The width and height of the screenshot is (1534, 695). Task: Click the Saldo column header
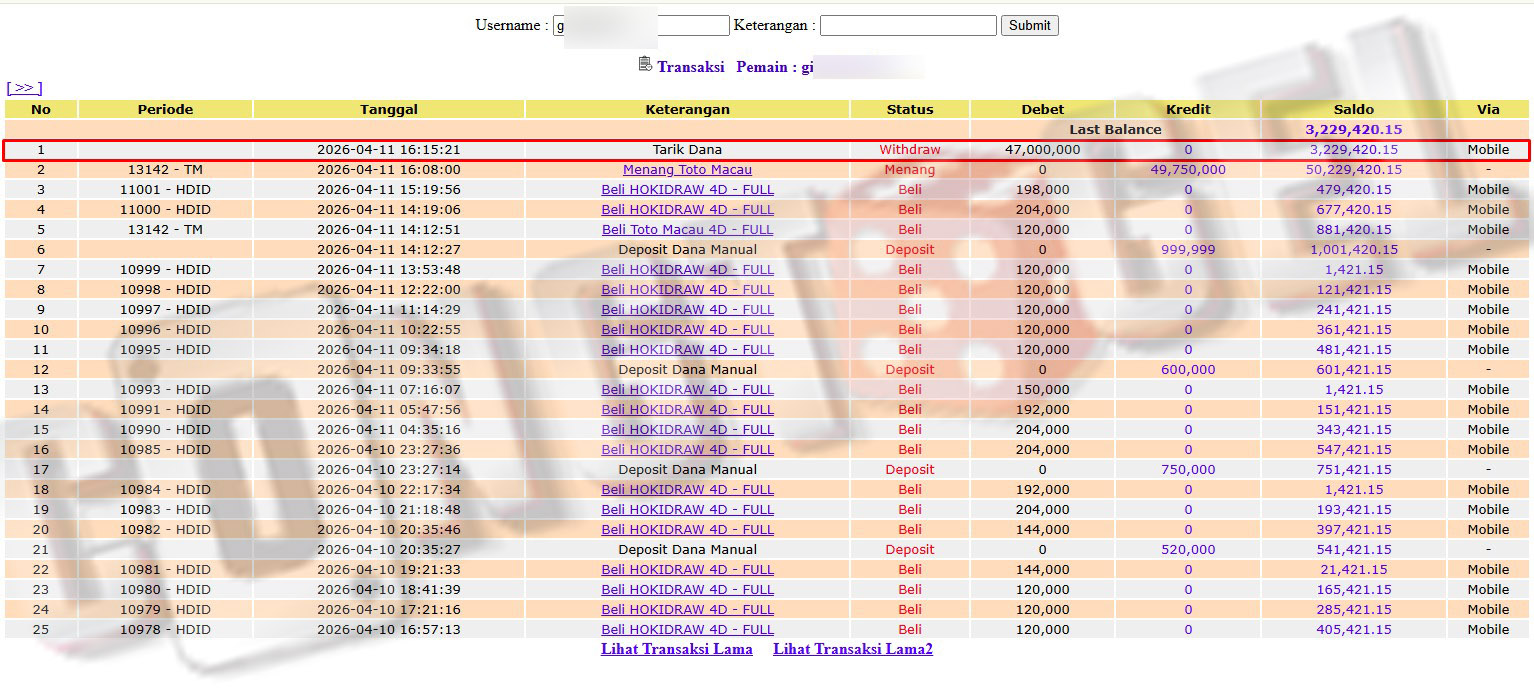pyautogui.click(x=1354, y=110)
